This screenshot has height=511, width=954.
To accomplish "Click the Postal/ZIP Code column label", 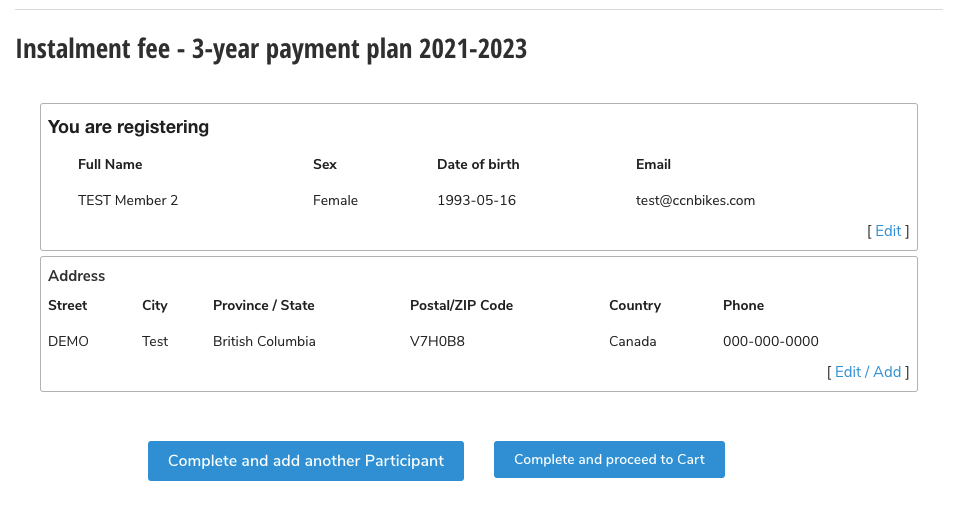I will pyautogui.click(x=461, y=305).
